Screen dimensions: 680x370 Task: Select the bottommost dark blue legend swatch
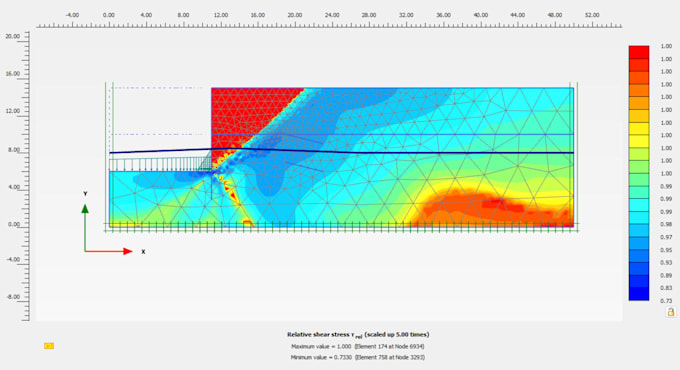point(639,294)
